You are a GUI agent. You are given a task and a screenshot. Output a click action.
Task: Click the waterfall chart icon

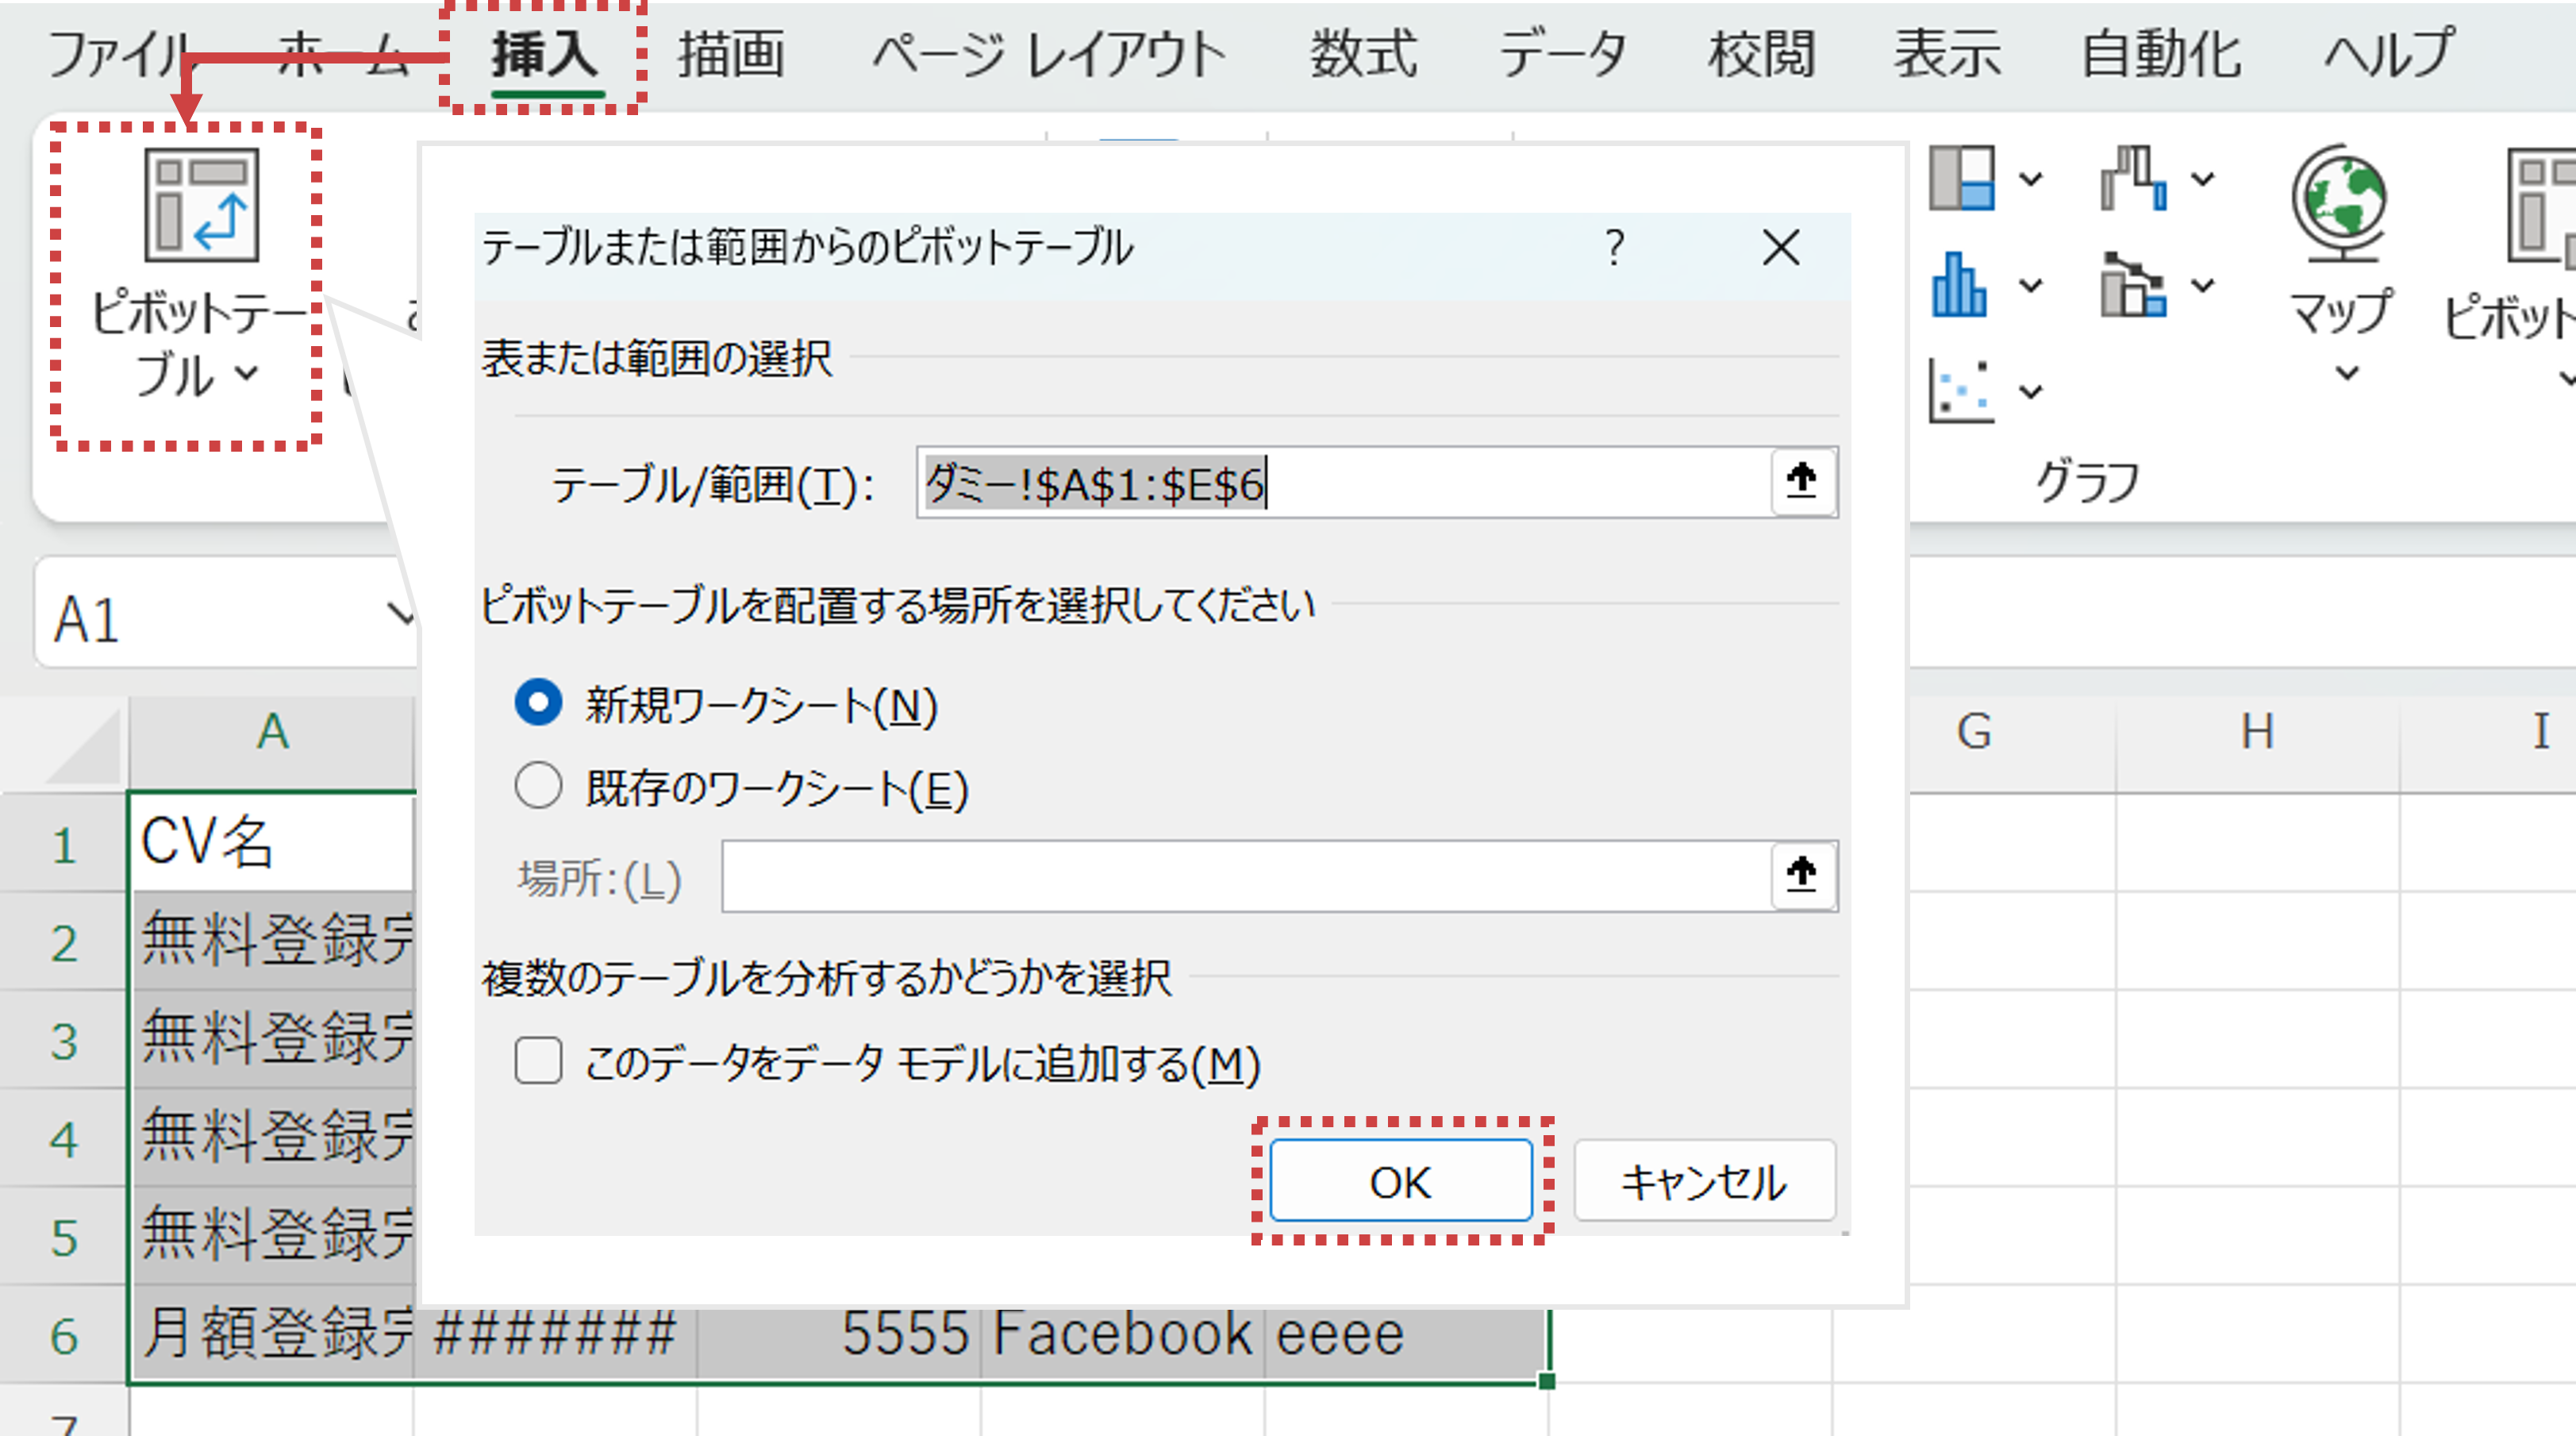click(x=2133, y=179)
